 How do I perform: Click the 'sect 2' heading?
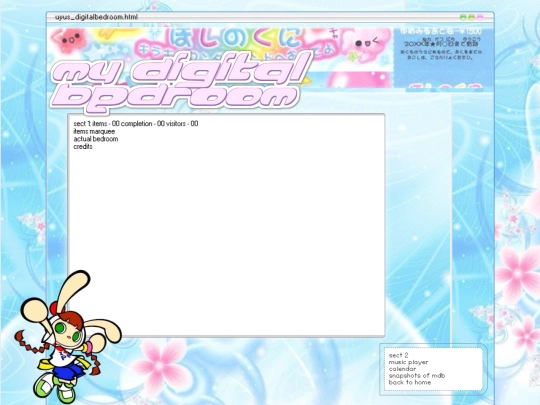click(x=398, y=355)
